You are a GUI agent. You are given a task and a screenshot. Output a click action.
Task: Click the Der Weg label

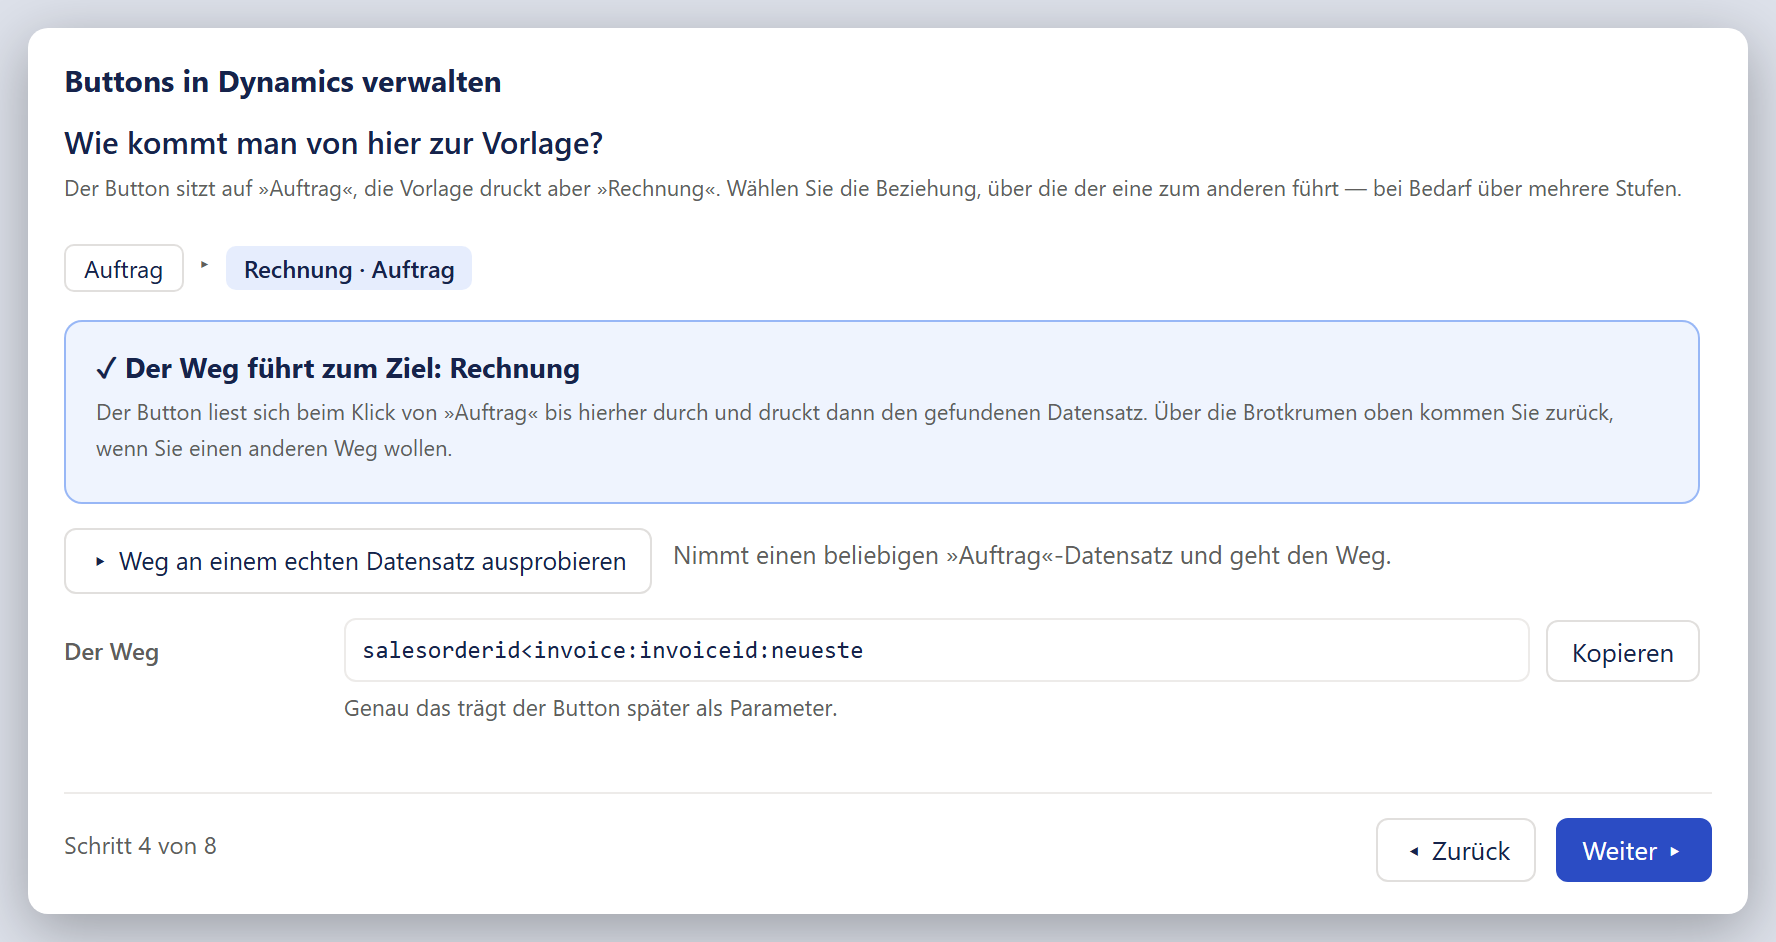(112, 652)
